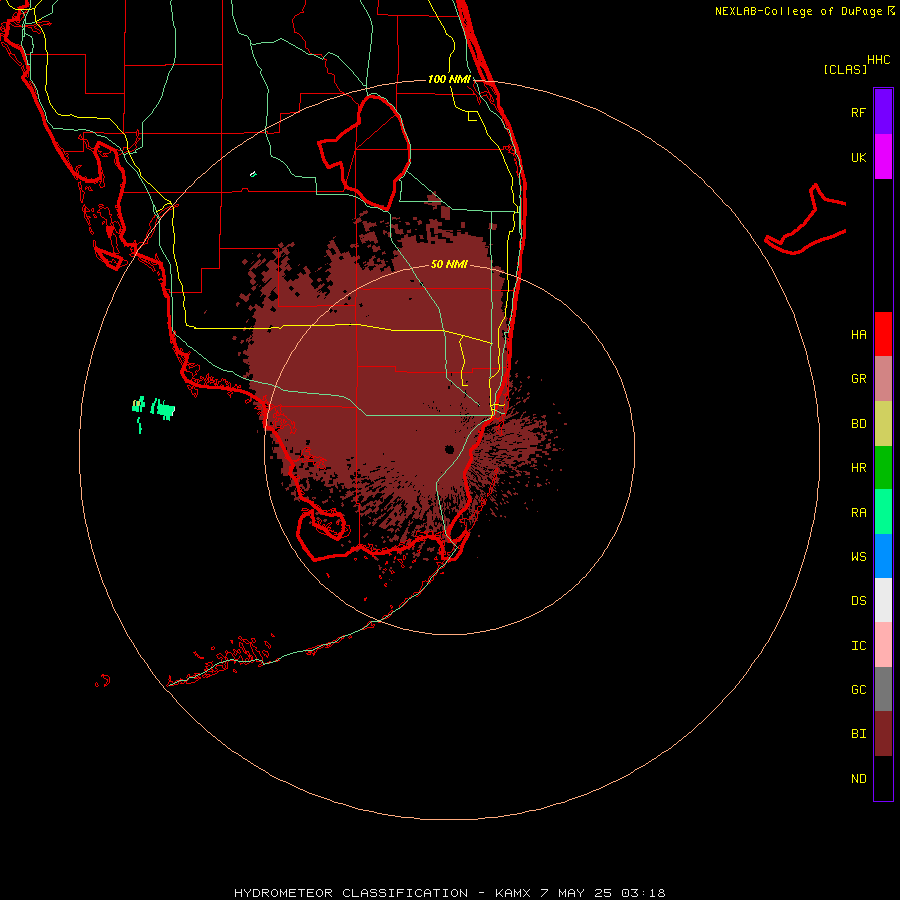
Task: Click the 'BD' legend label
Action: (858, 423)
